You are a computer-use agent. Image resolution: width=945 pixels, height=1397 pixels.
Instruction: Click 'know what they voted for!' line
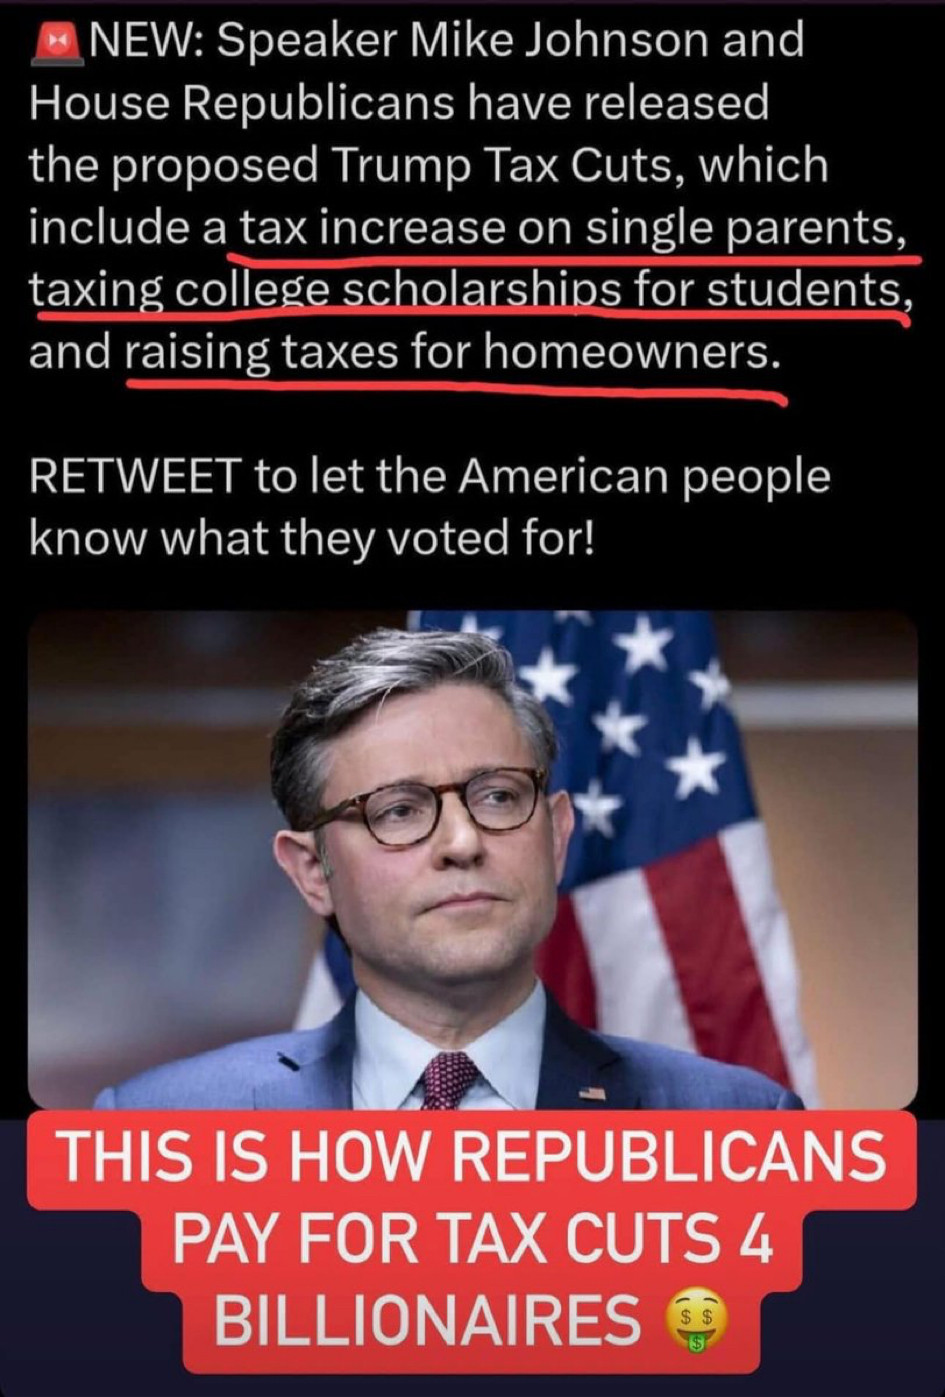point(312,539)
